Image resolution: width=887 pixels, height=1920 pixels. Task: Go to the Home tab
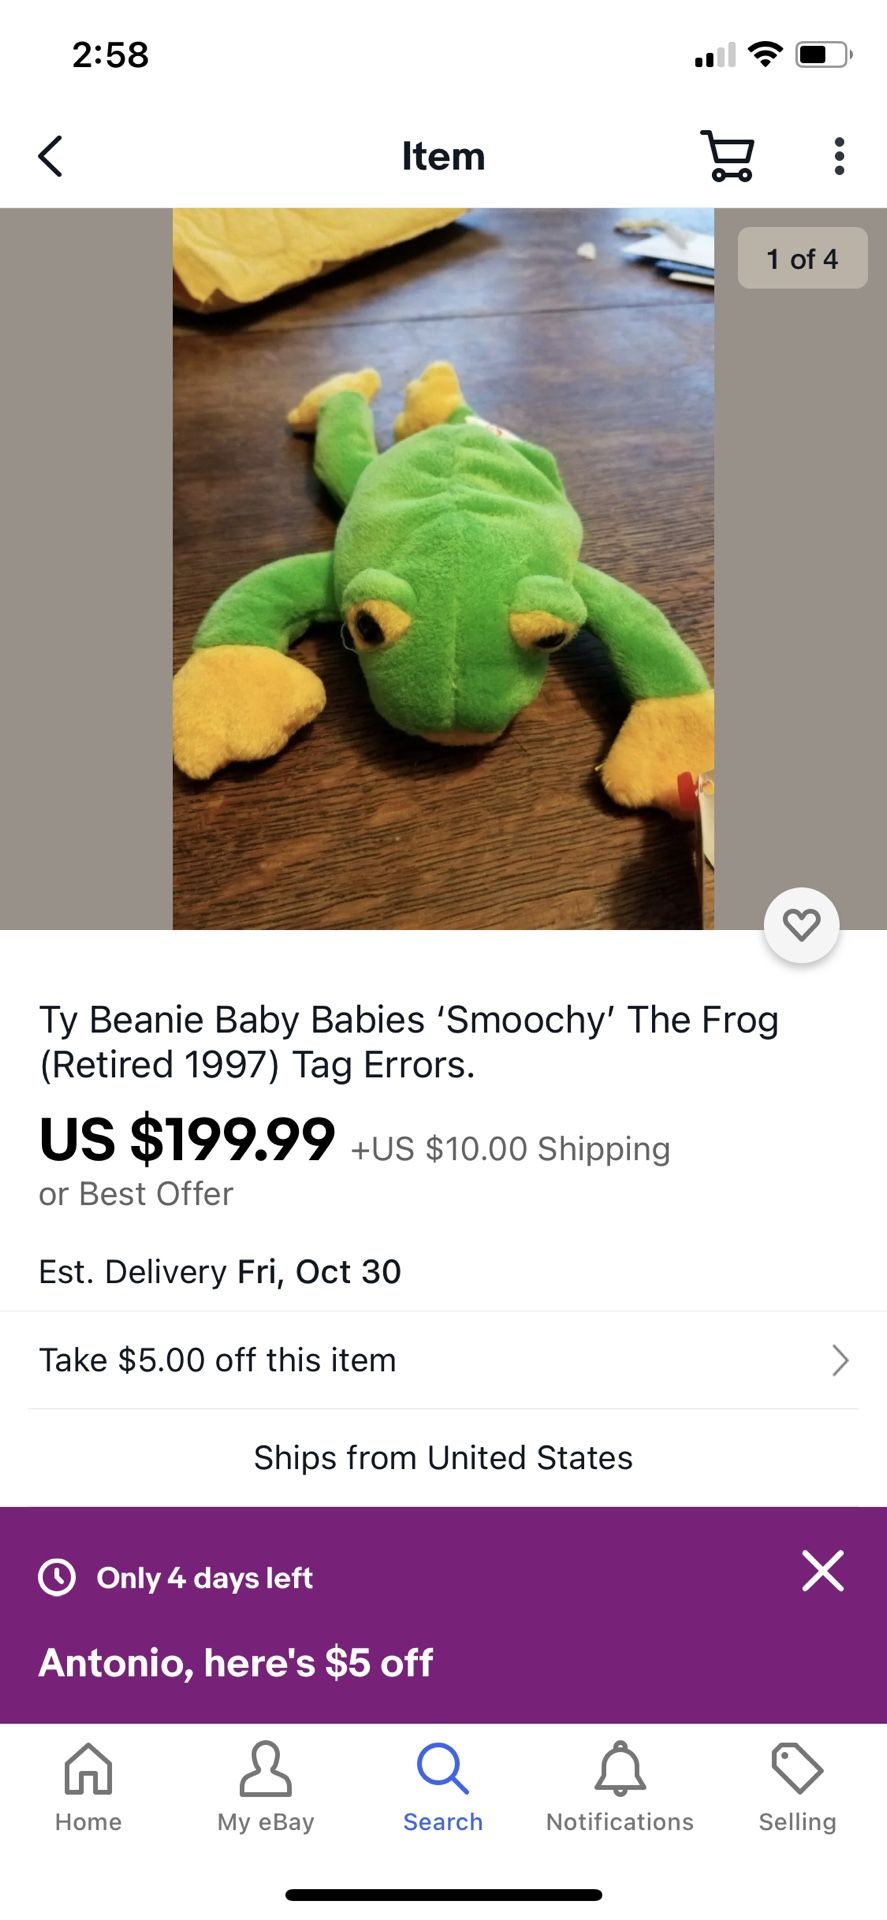coord(88,1787)
